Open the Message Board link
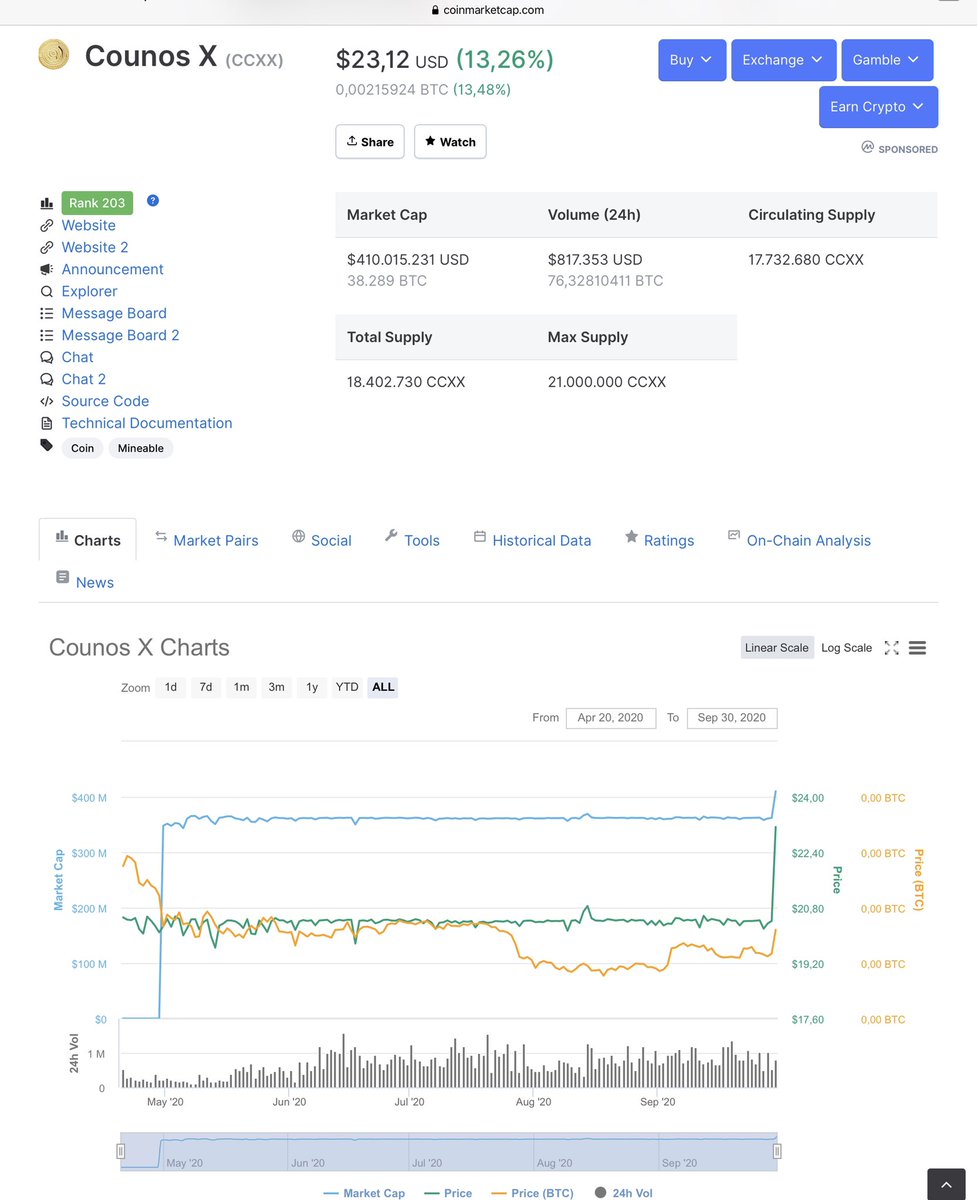 pos(114,313)
